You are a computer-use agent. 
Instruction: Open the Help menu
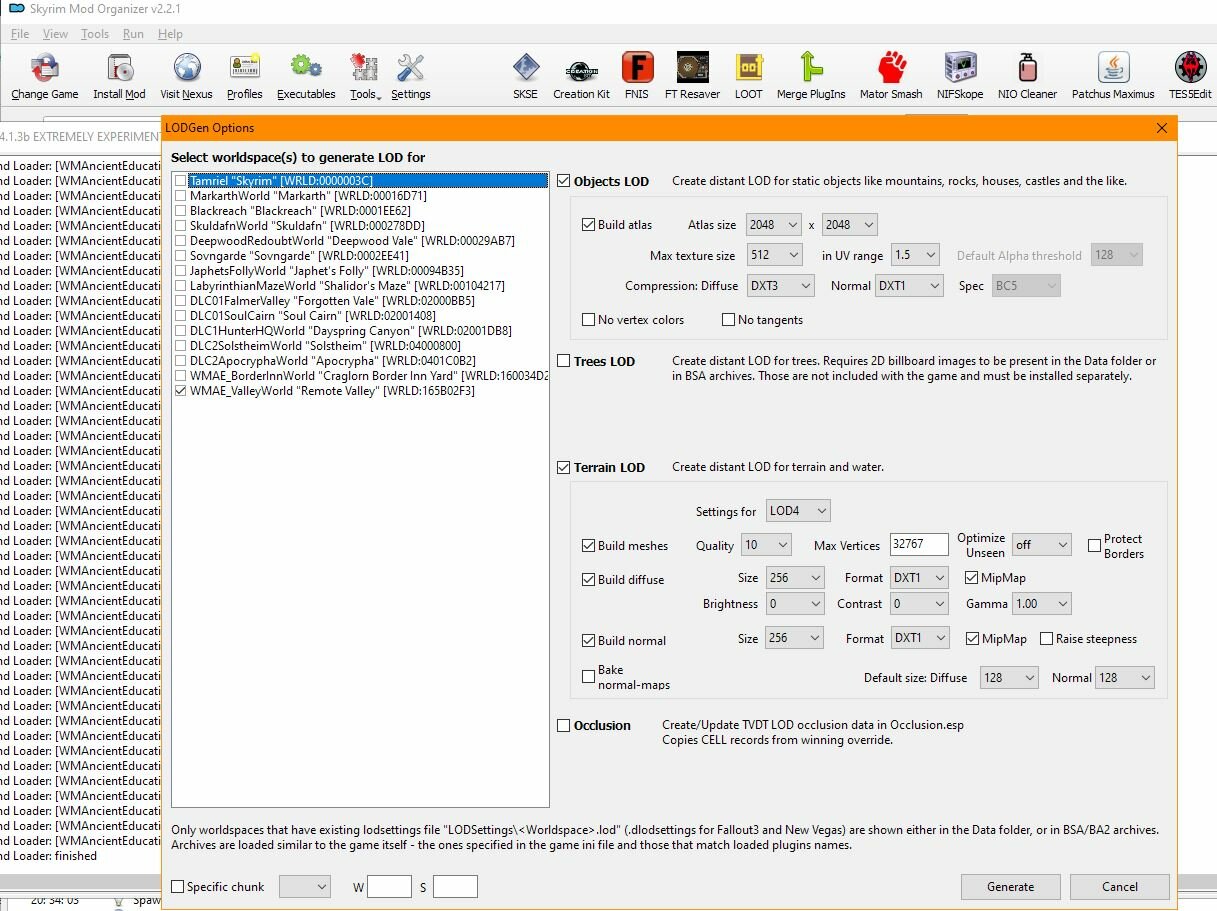coord(170,34)
